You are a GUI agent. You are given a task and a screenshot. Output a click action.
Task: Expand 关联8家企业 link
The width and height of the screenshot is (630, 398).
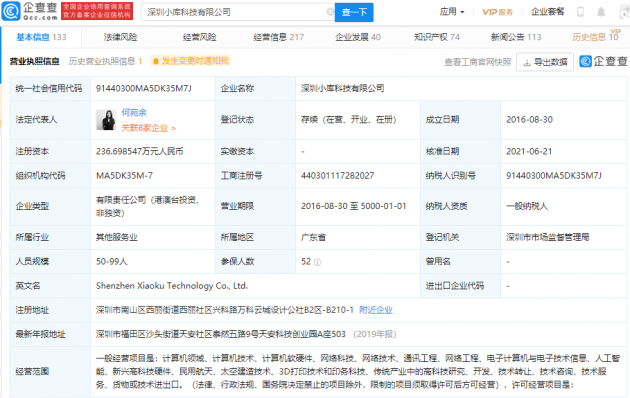148,128
